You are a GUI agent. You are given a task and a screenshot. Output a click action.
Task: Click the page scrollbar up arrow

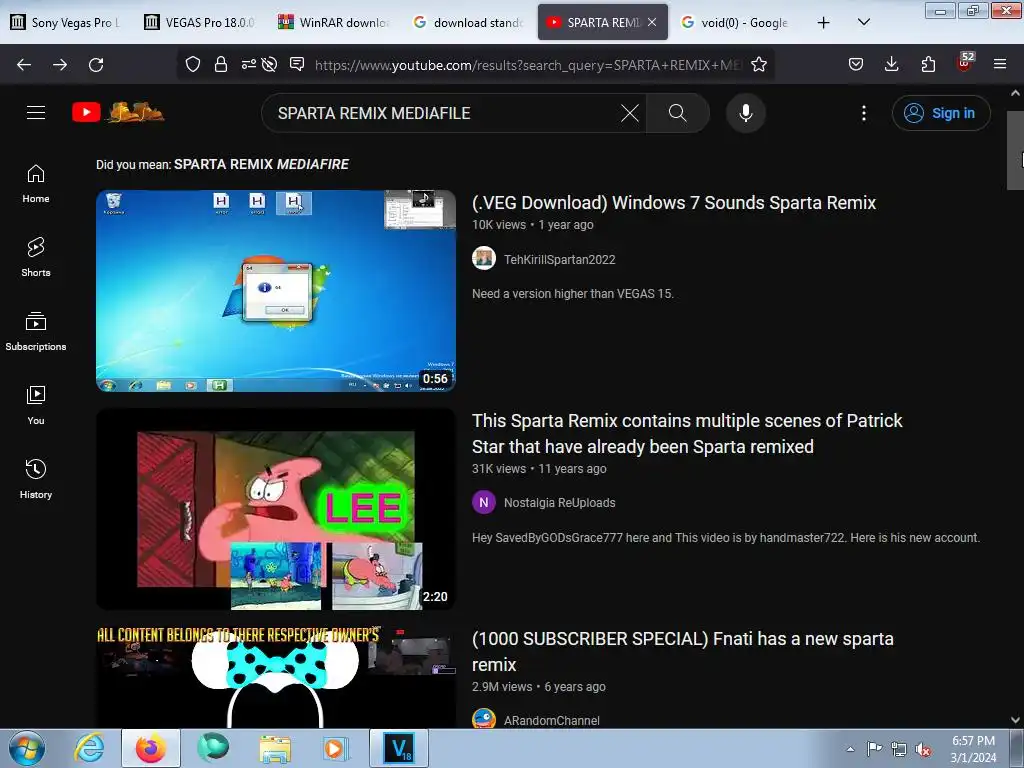pyautogui.click(x=1016, y=93)
